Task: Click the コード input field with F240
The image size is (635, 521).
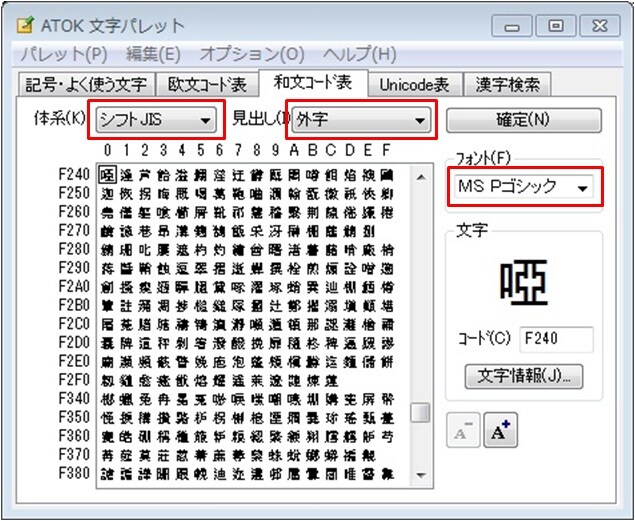Action: [x=556, y=338]
